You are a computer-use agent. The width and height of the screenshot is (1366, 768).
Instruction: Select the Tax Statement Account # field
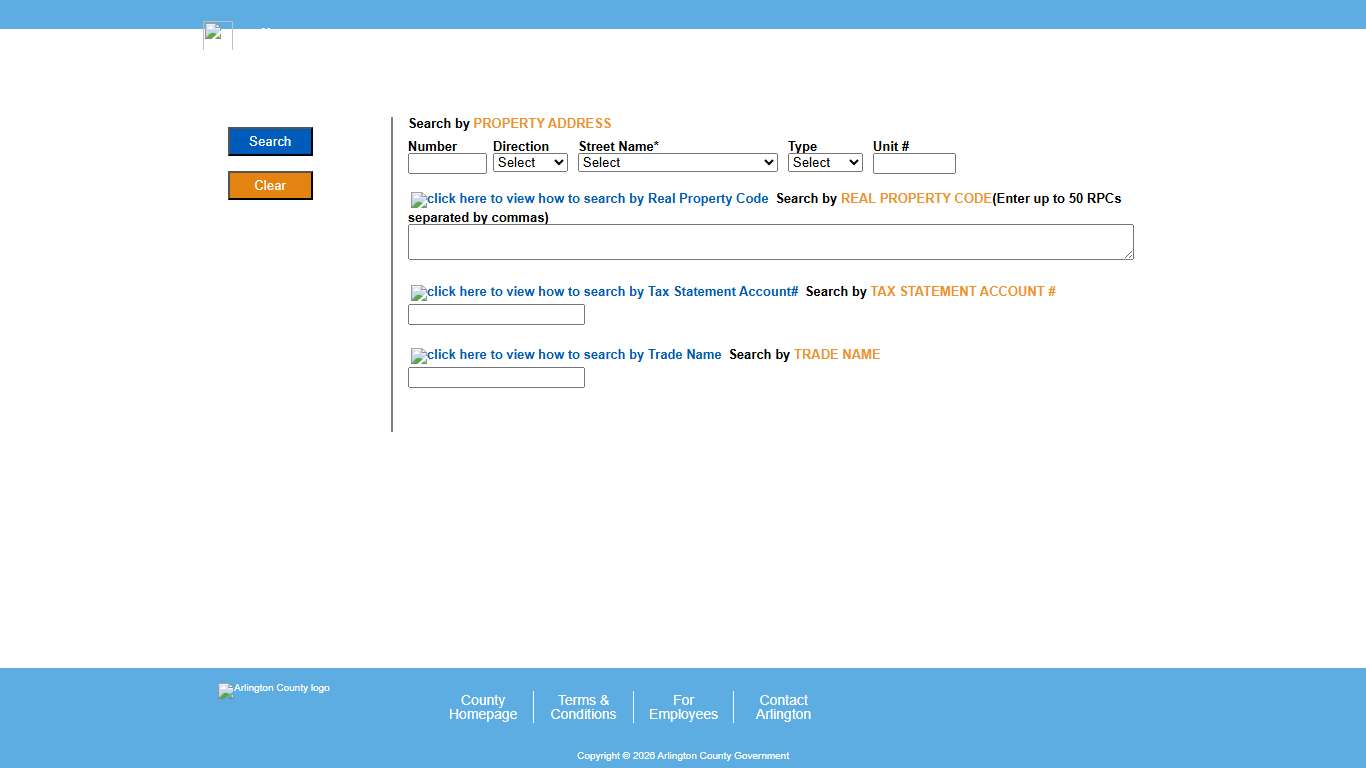tap(496, 315)
